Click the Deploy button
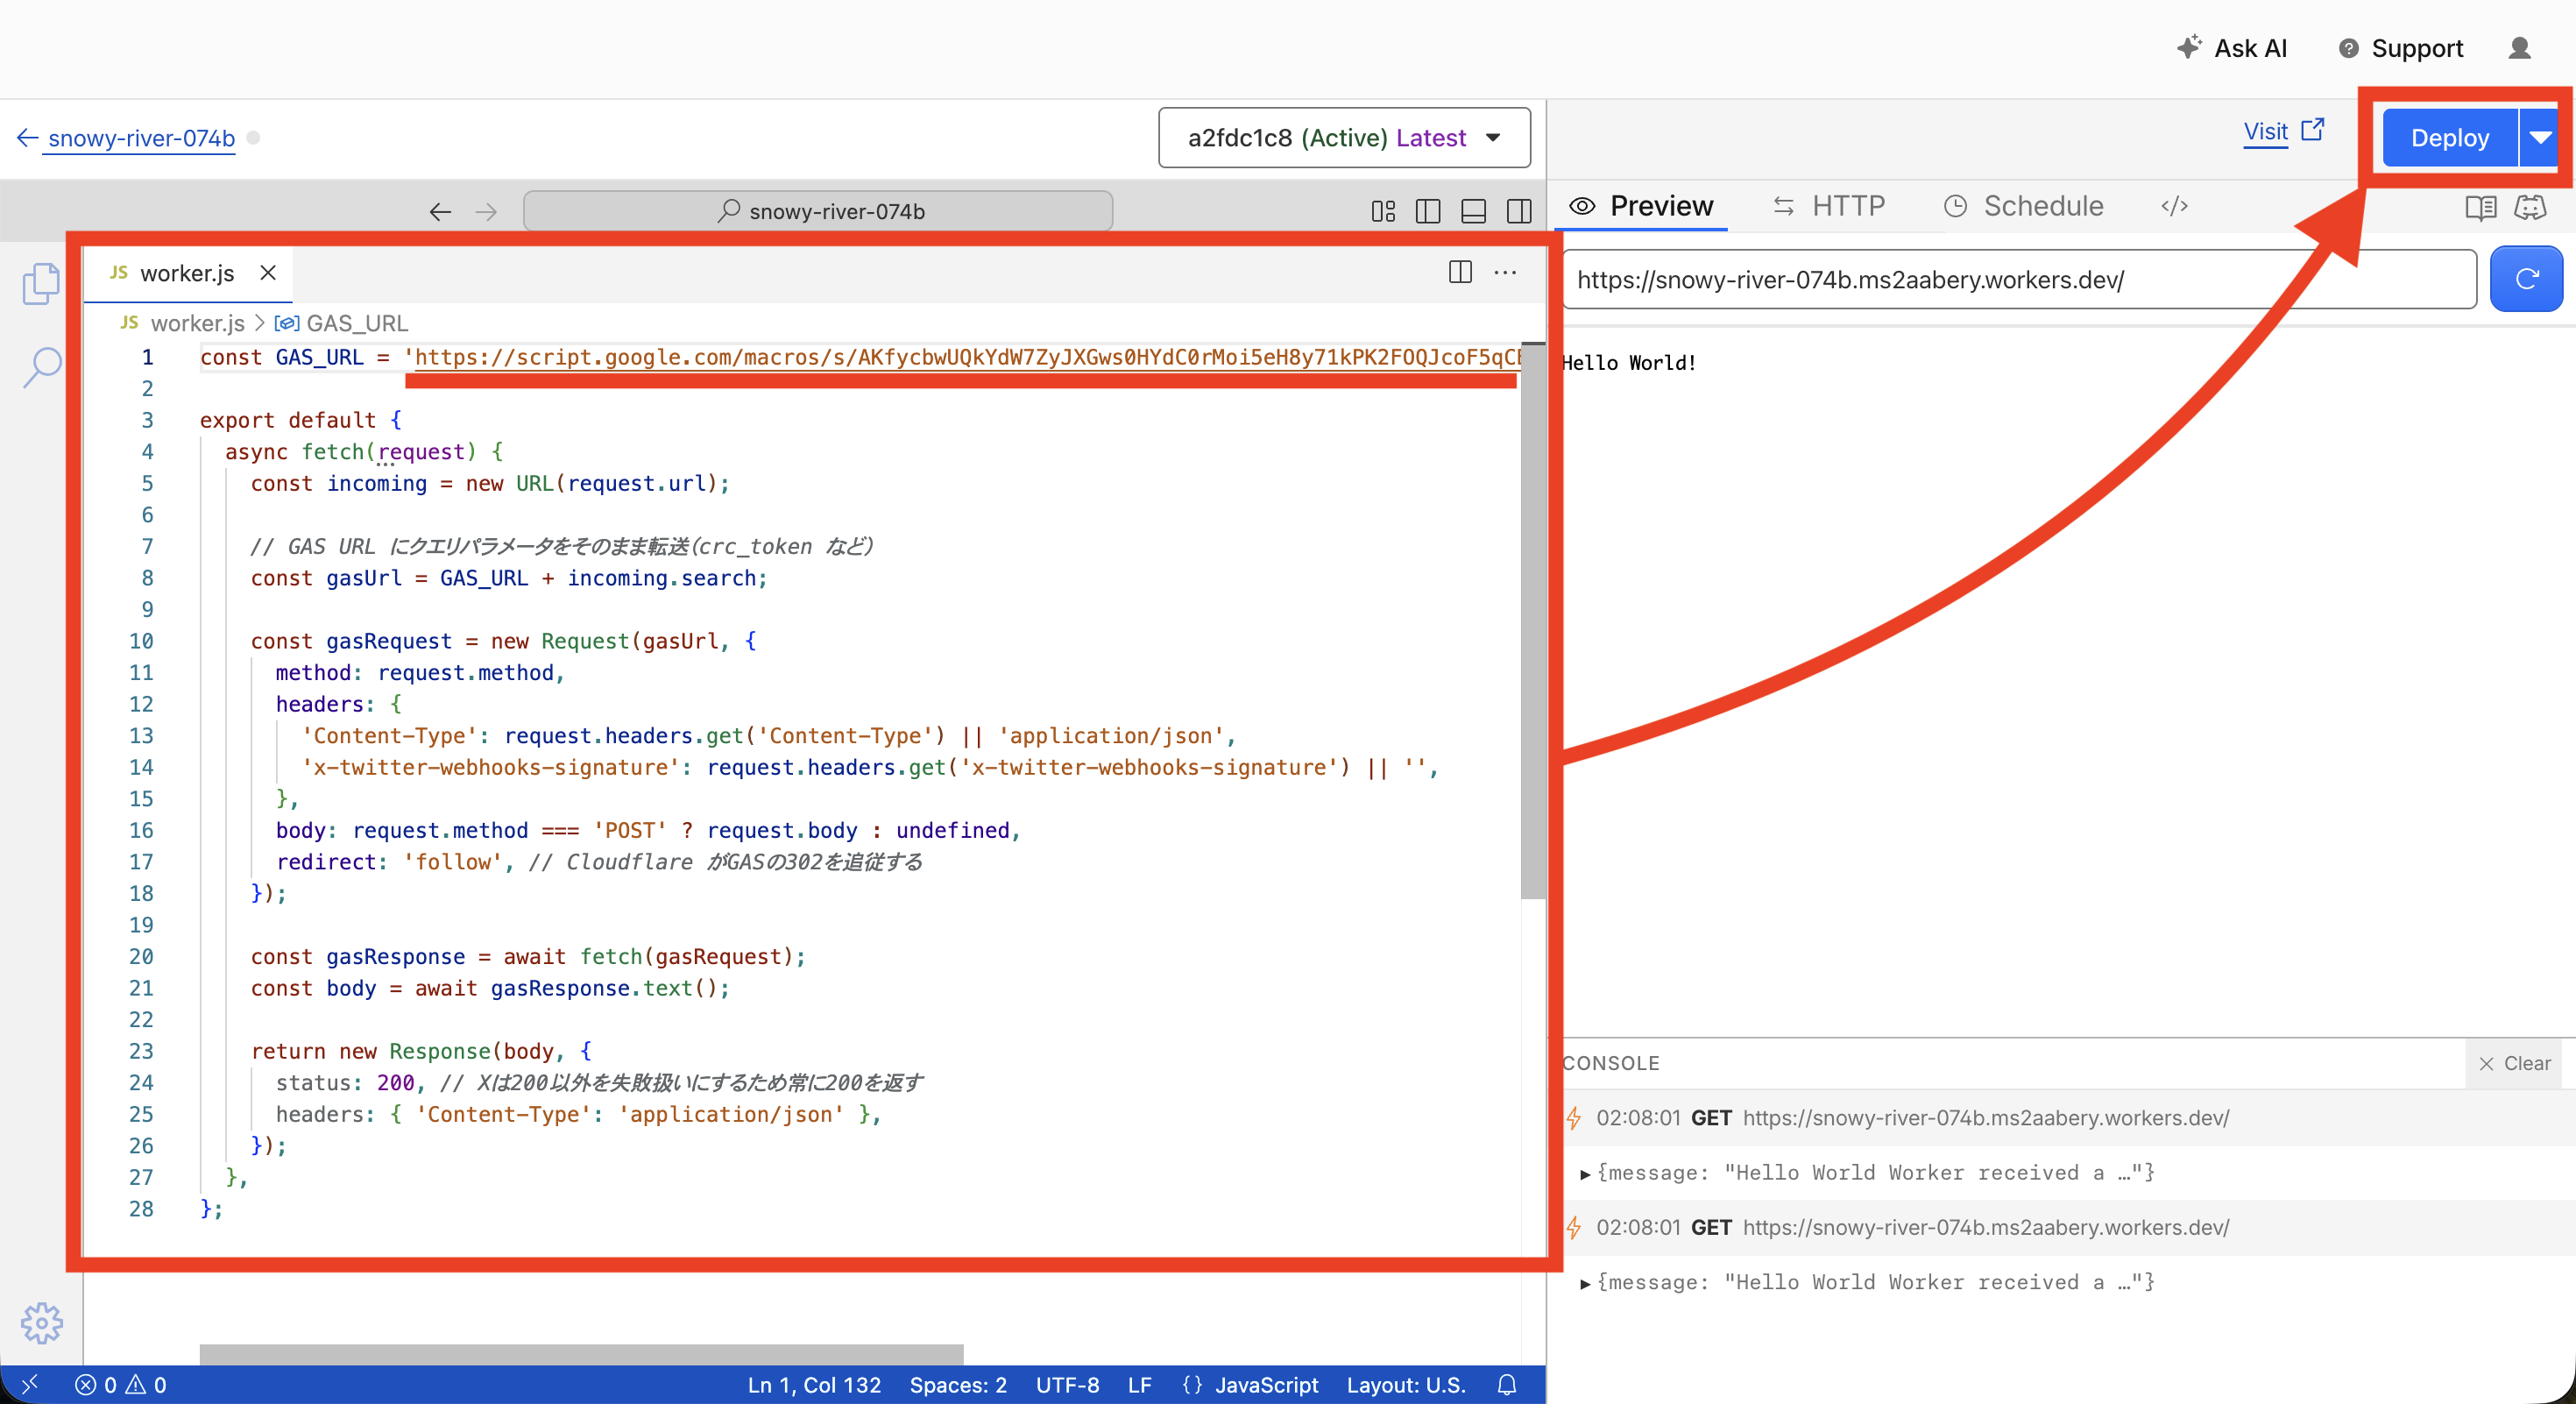This screenshot has width=2576, height=1404. [2449, 138]
